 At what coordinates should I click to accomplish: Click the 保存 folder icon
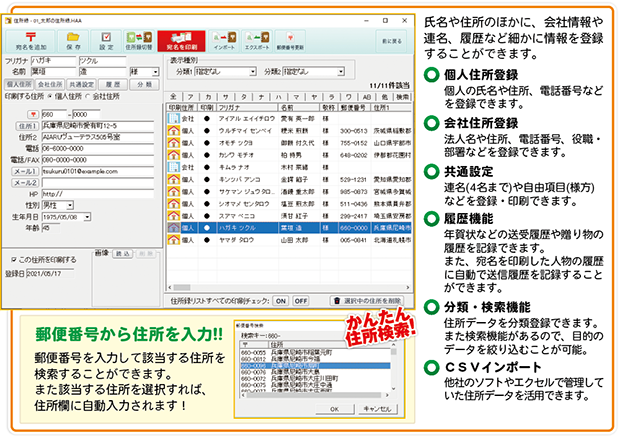pyautogui.click(x=73, y=41)
